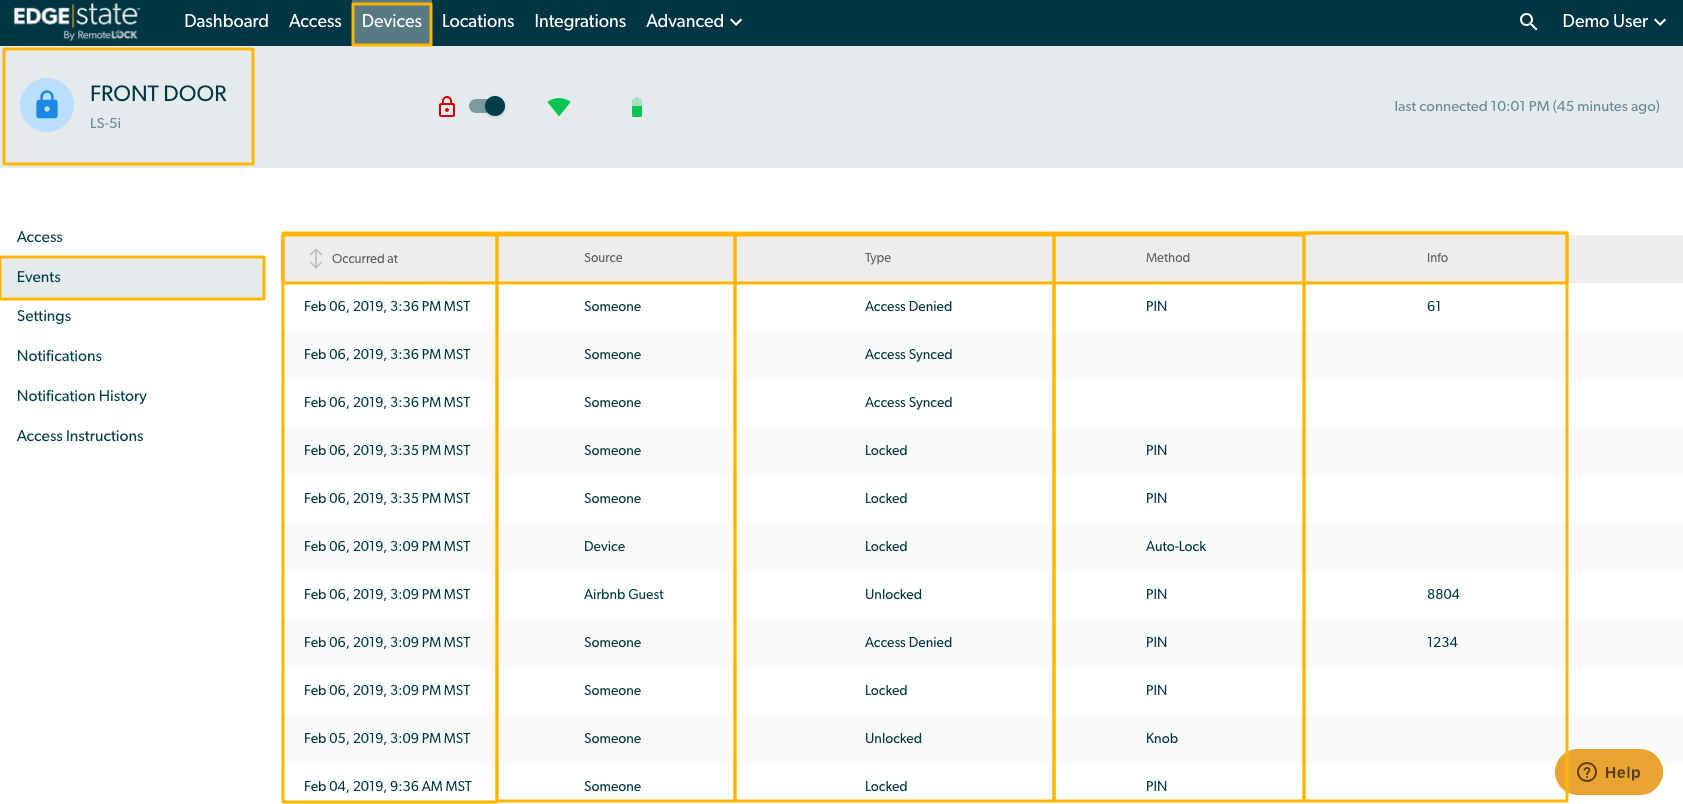Click the Info value 1234
The width and height of the screenshot is (1683, 804).
click(1442, 642)
